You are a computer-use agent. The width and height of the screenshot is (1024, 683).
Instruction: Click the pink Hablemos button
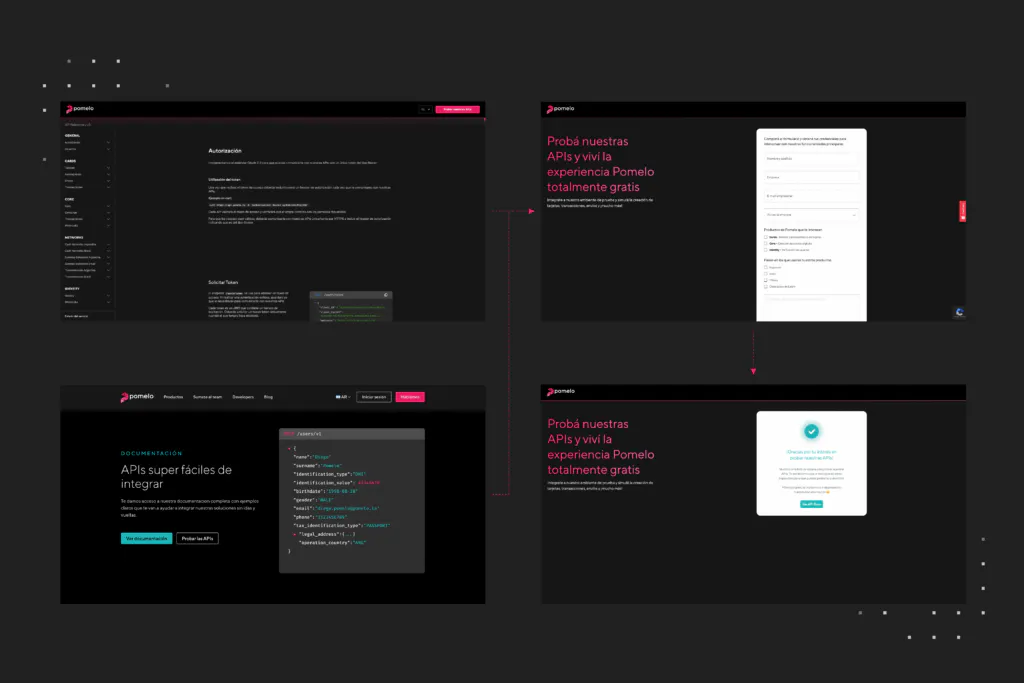point(410,397)
